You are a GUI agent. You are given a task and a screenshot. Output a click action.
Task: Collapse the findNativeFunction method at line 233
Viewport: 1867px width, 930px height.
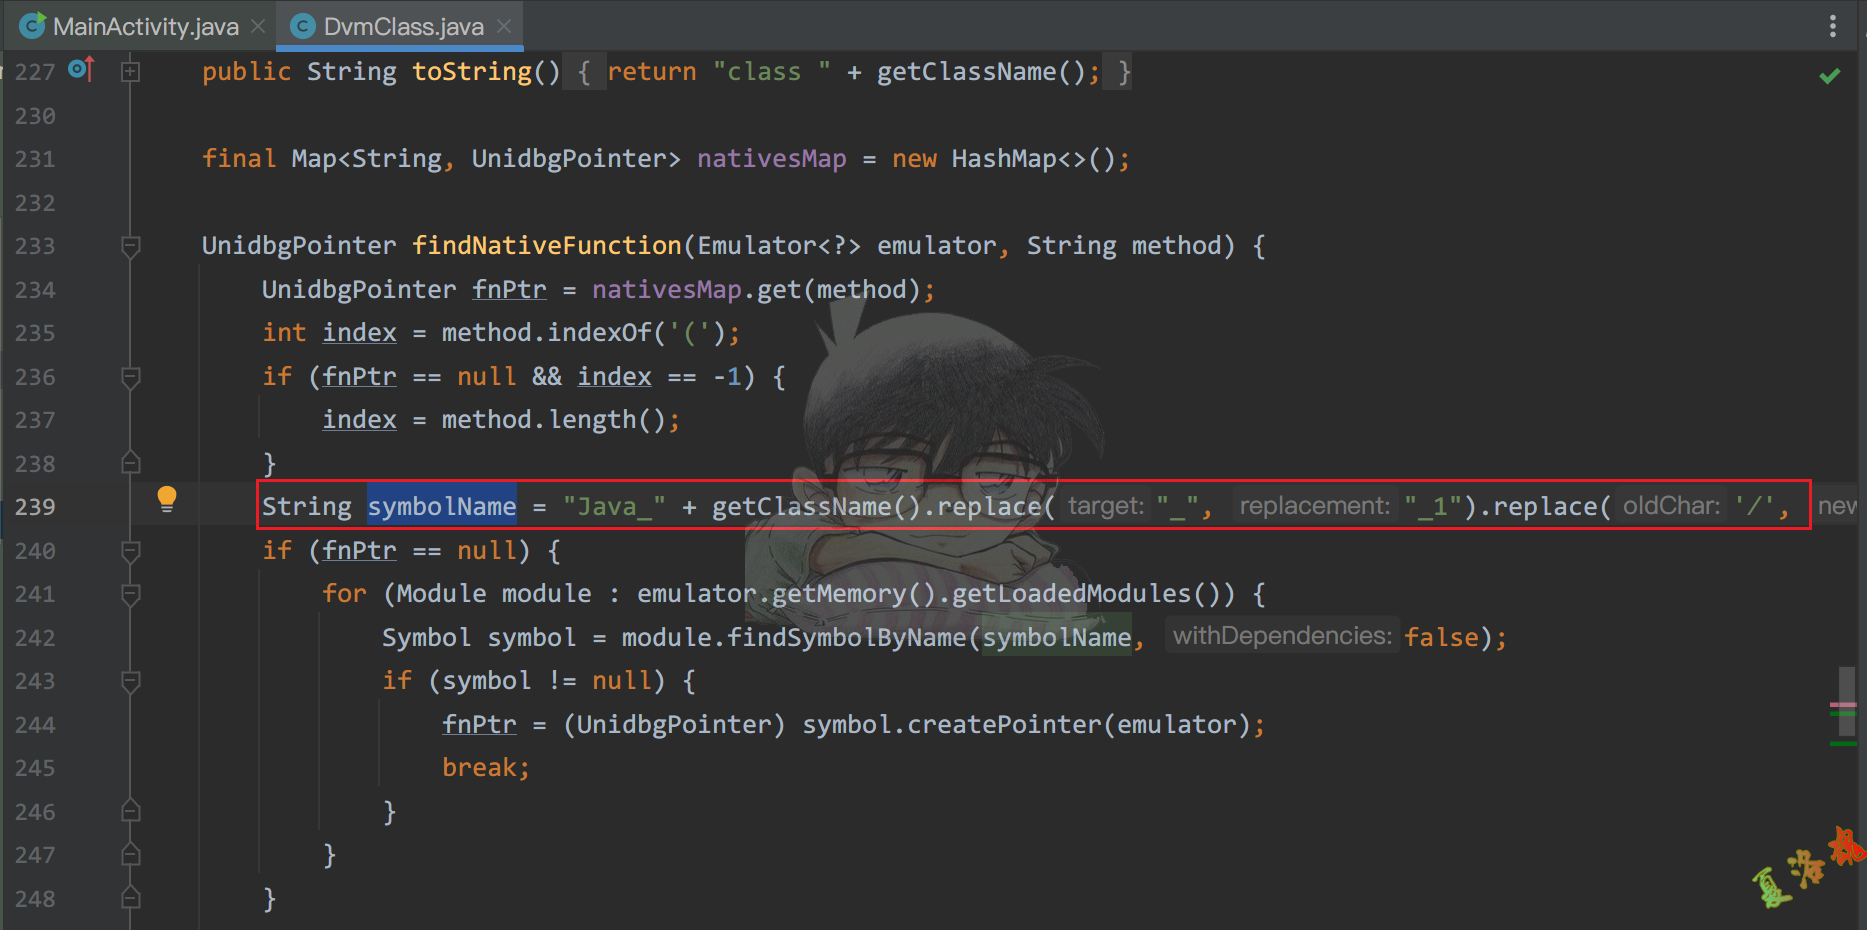[x=130, y=246]
